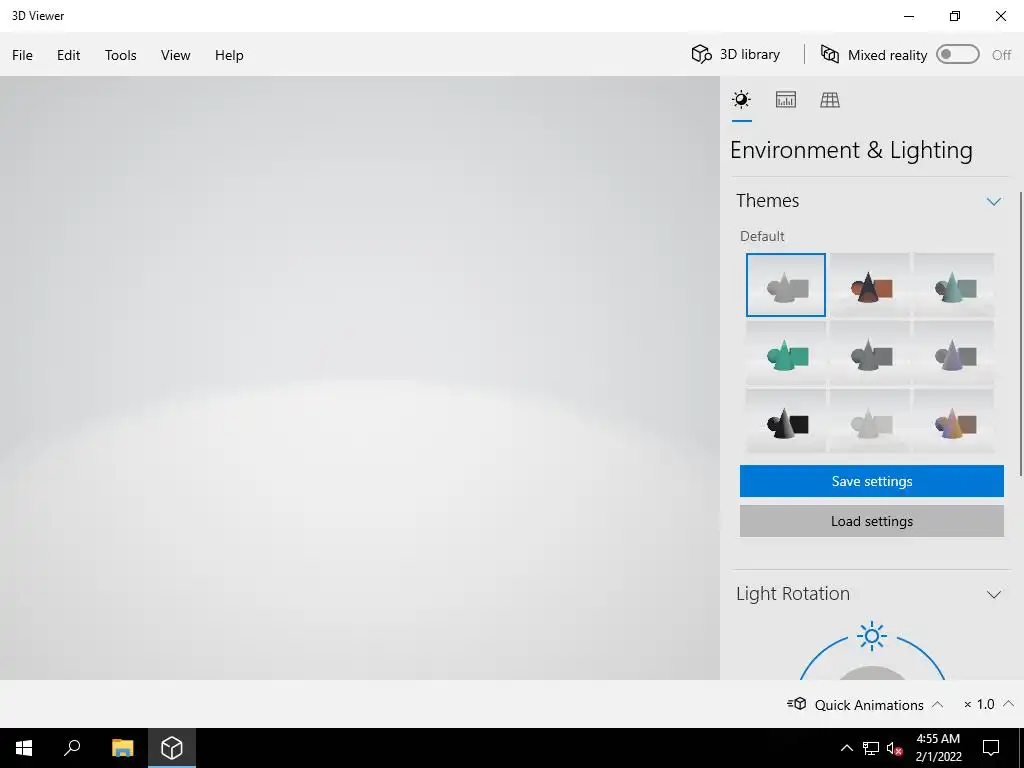Switch to the Stats & Shading tab icon
Image resolution: width=1024 pixels, height=768 pixels.
(x=786, y=99)
